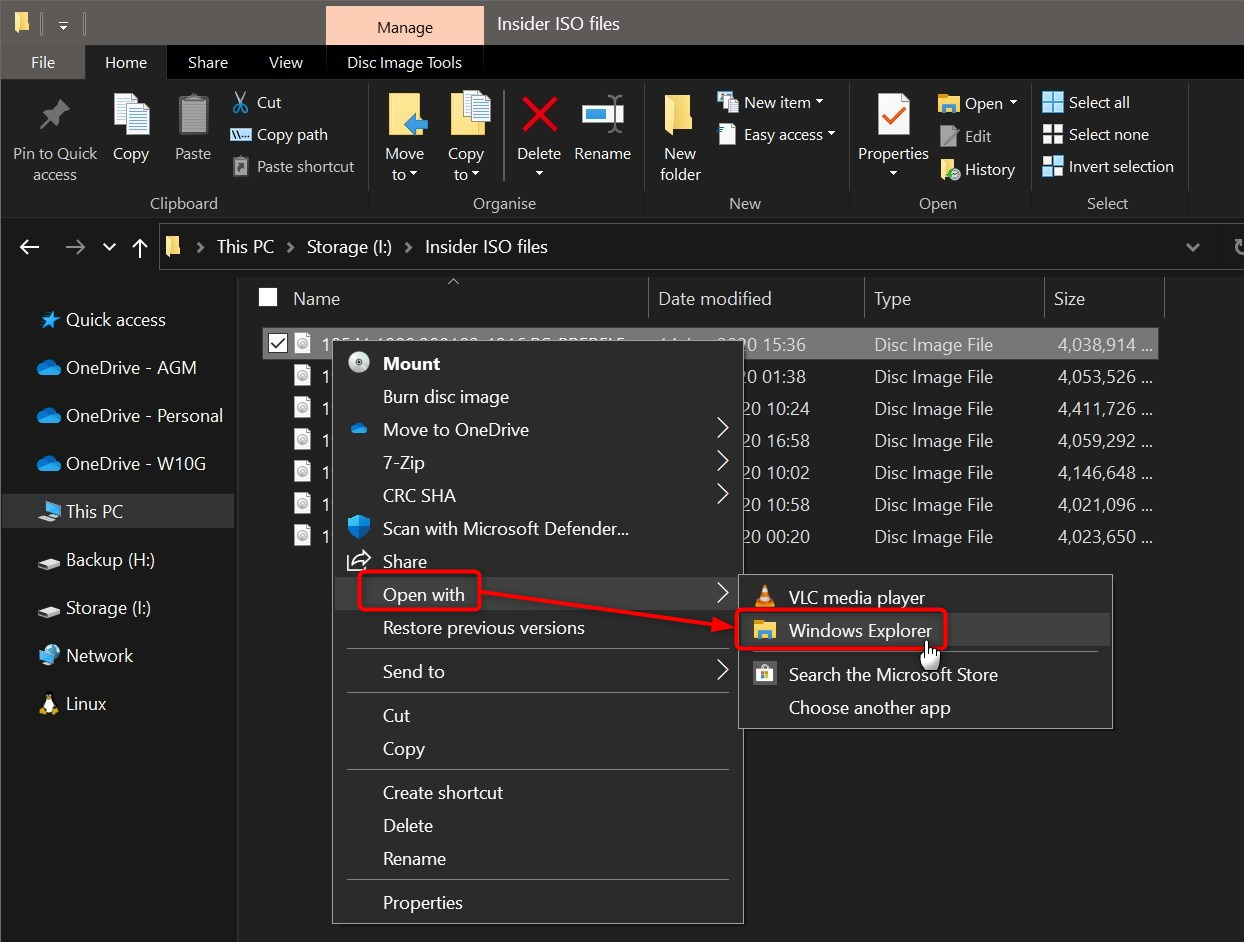Click the forward navigation arrow

[x=75, y=247]
